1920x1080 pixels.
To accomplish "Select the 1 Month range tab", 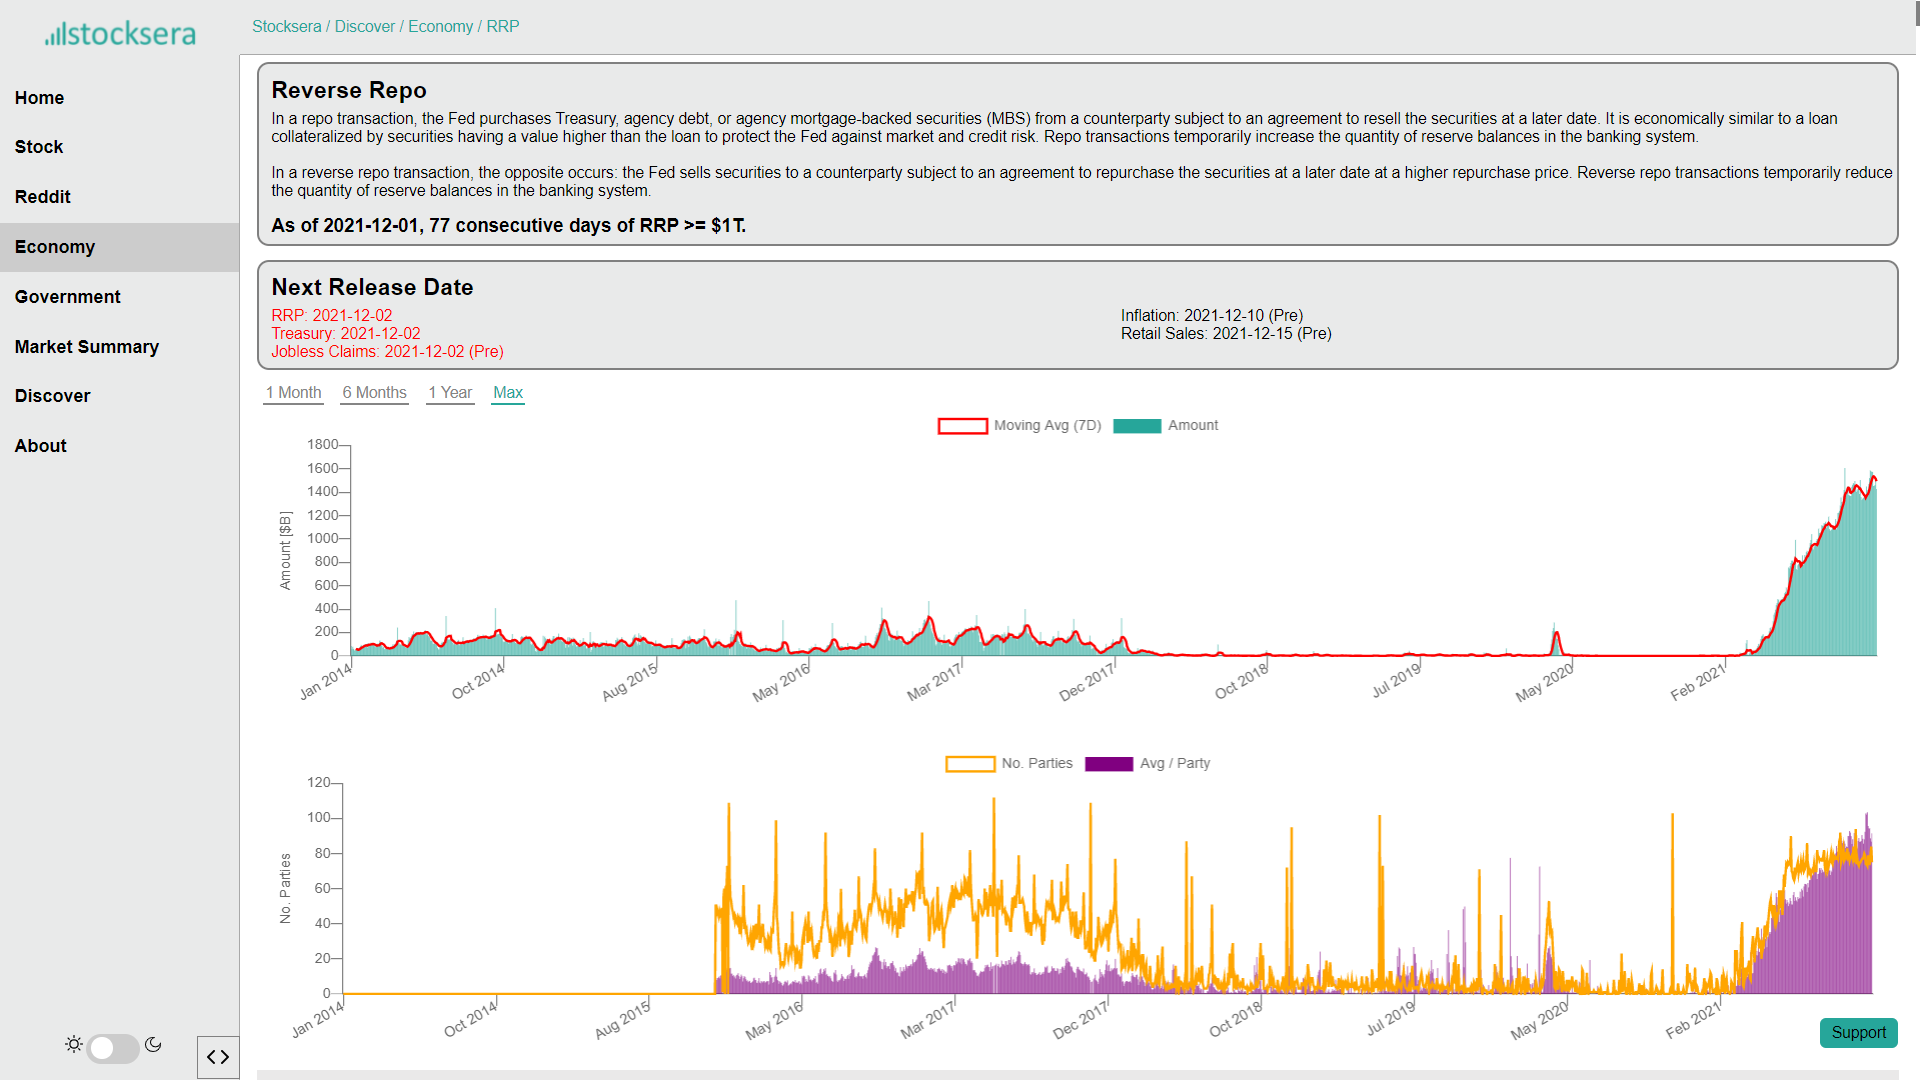I will click(293, 393).
